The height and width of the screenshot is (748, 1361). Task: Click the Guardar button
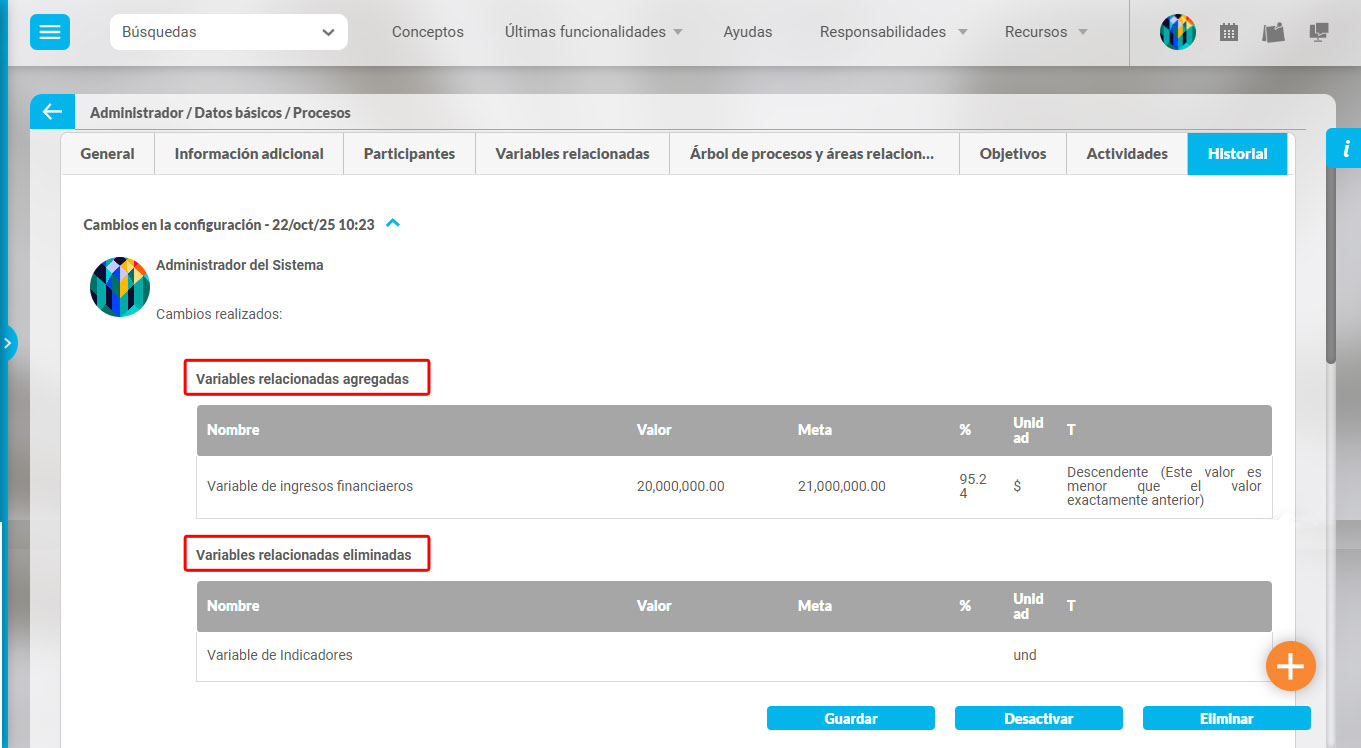point(850,717)
